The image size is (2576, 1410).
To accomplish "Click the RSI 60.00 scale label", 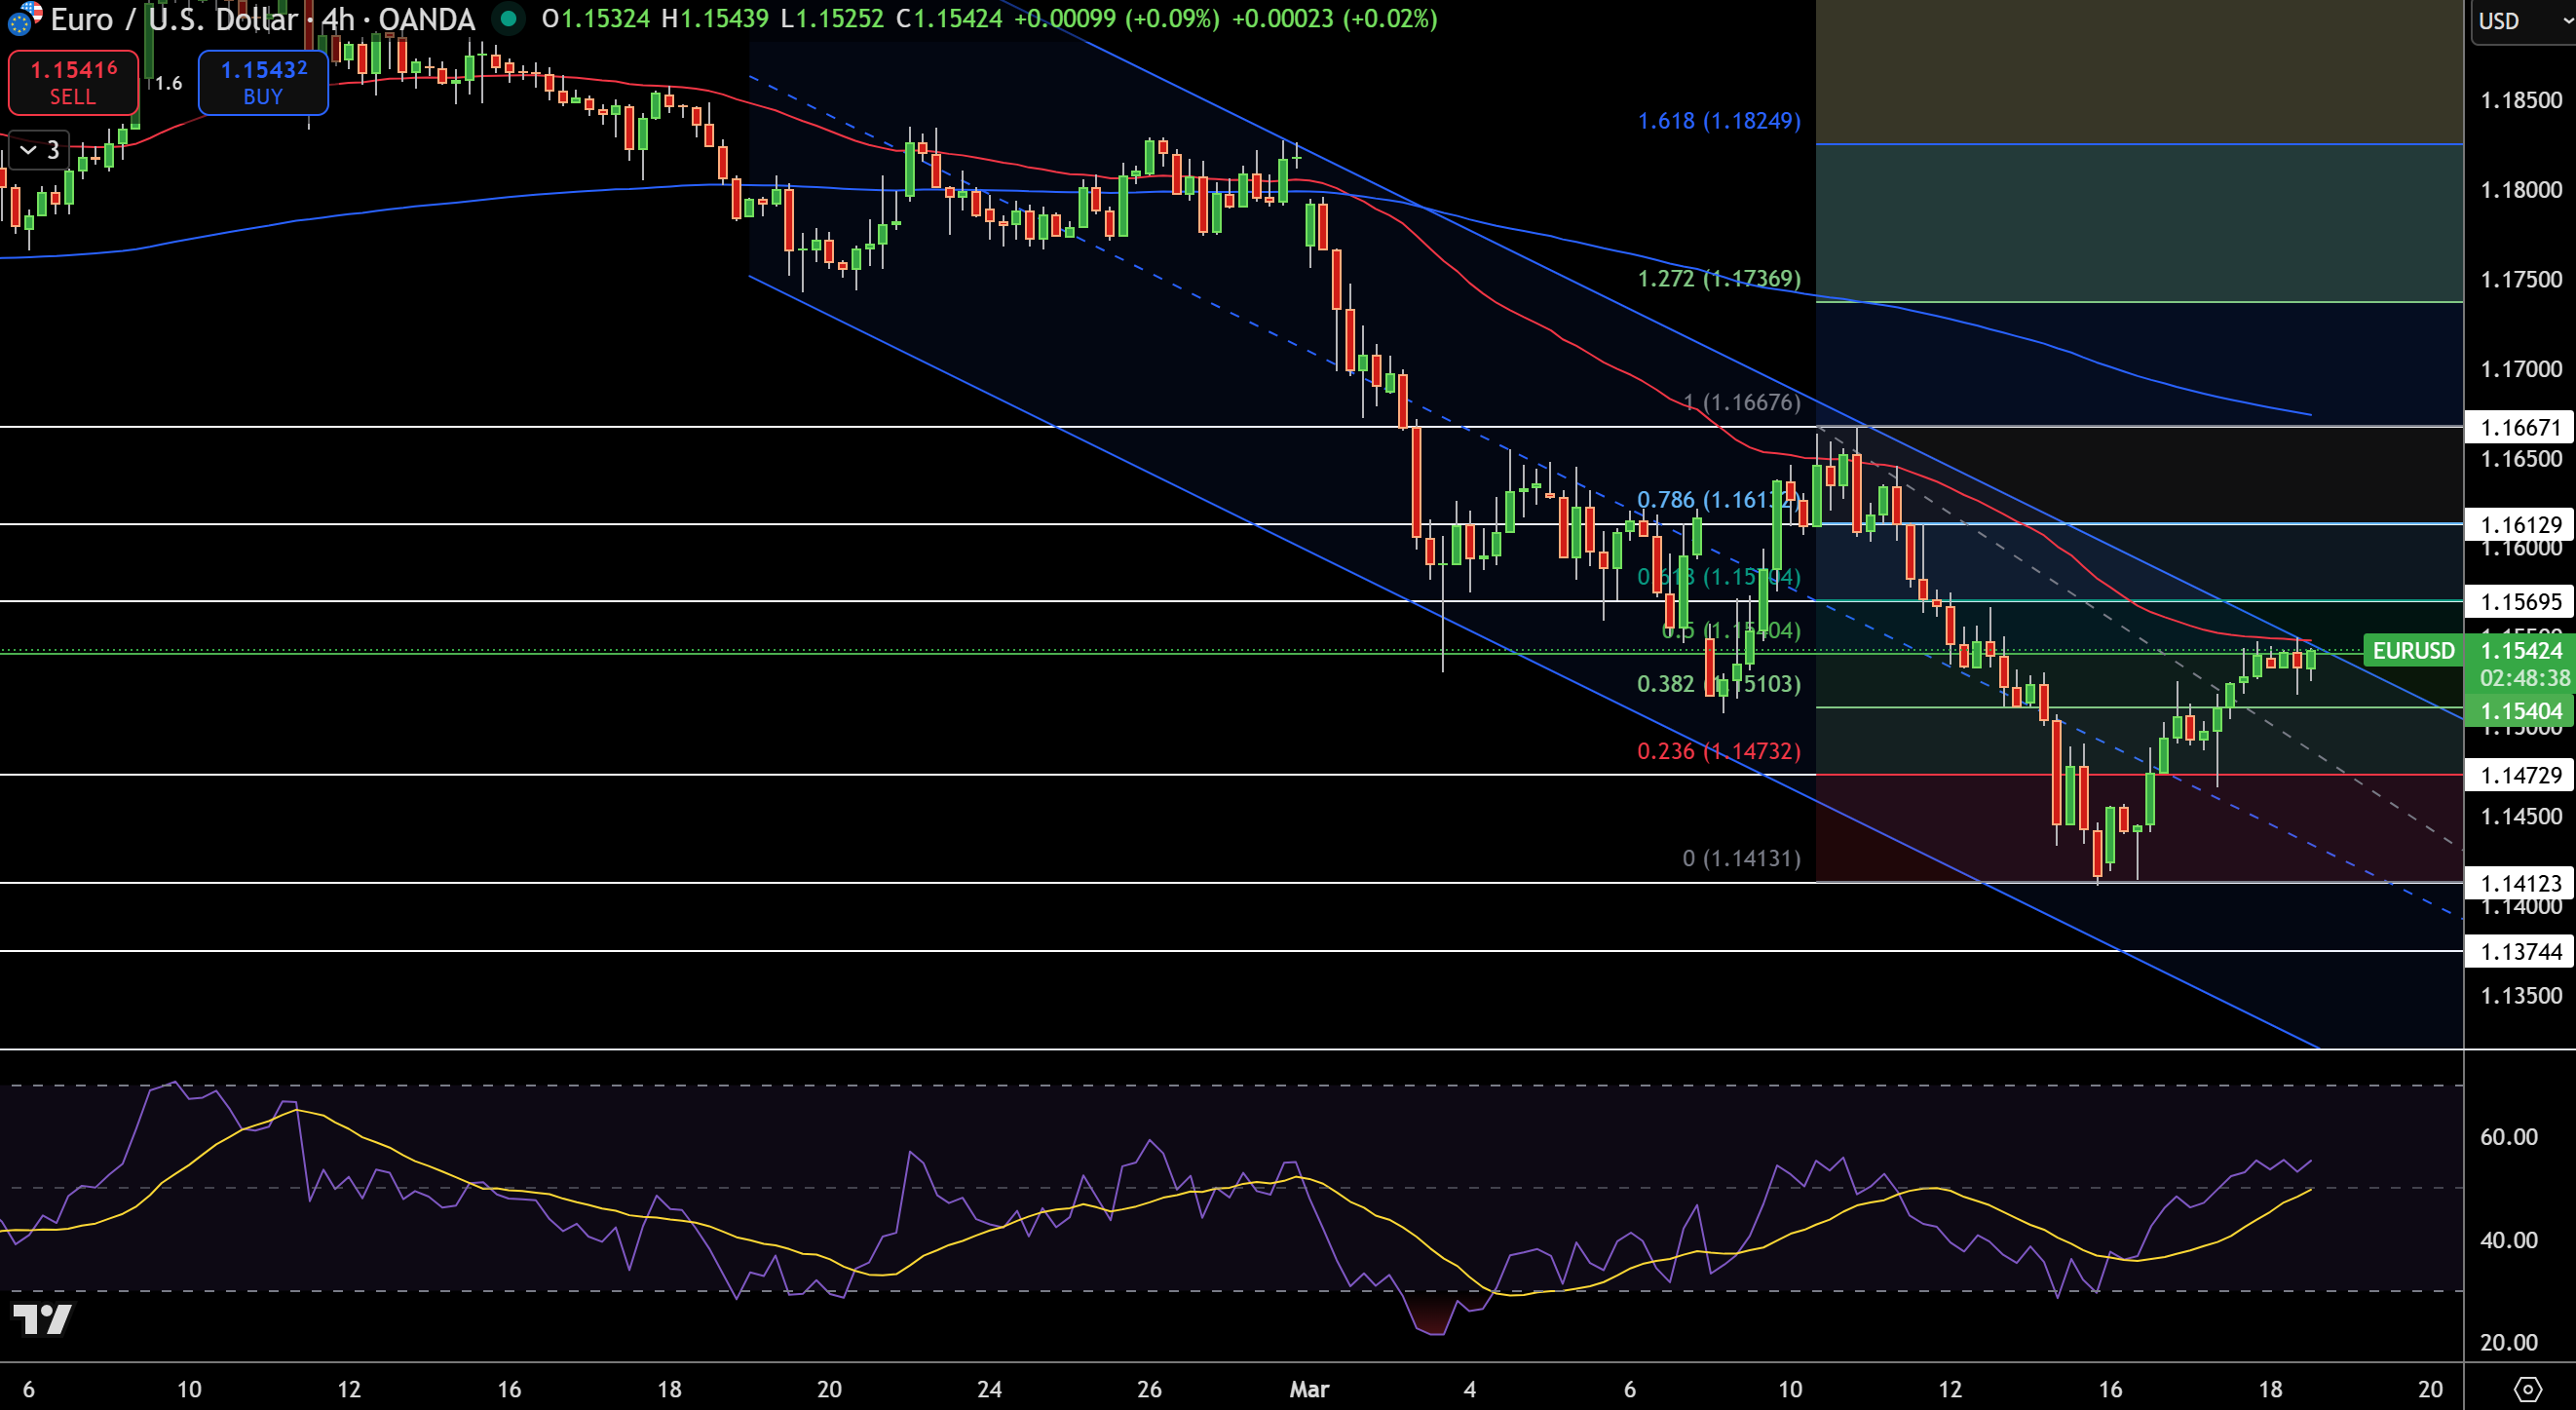I will pyautogui.click(x=2508, y=1137).
